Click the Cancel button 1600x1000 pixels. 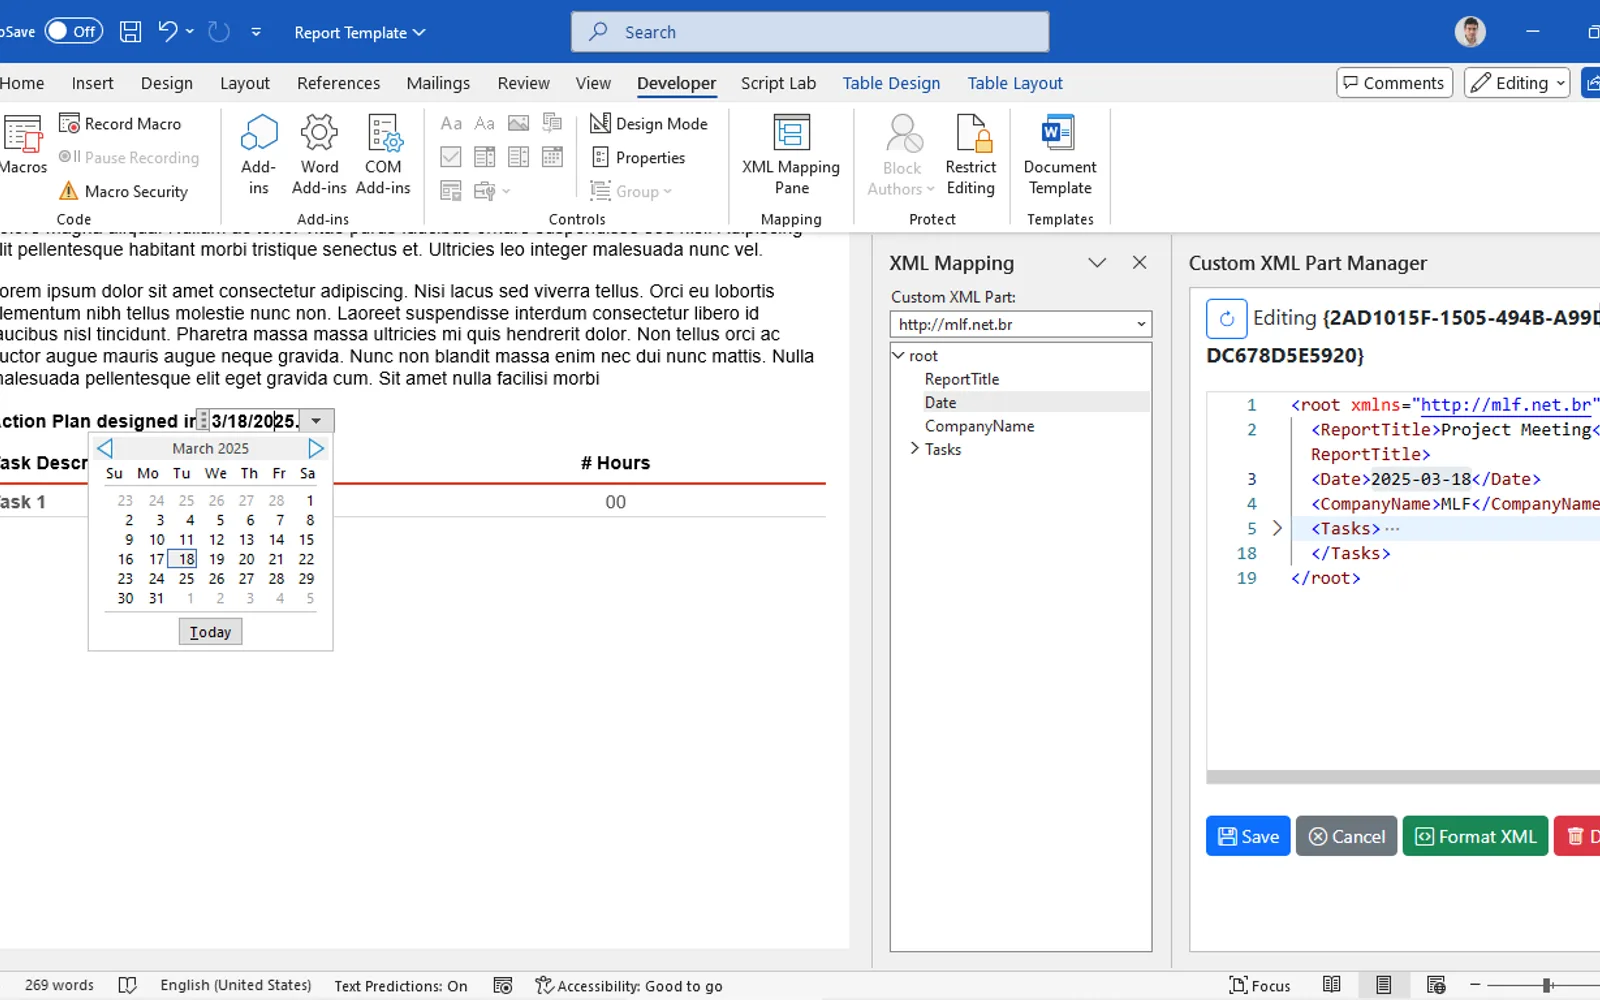(1347, 836)
